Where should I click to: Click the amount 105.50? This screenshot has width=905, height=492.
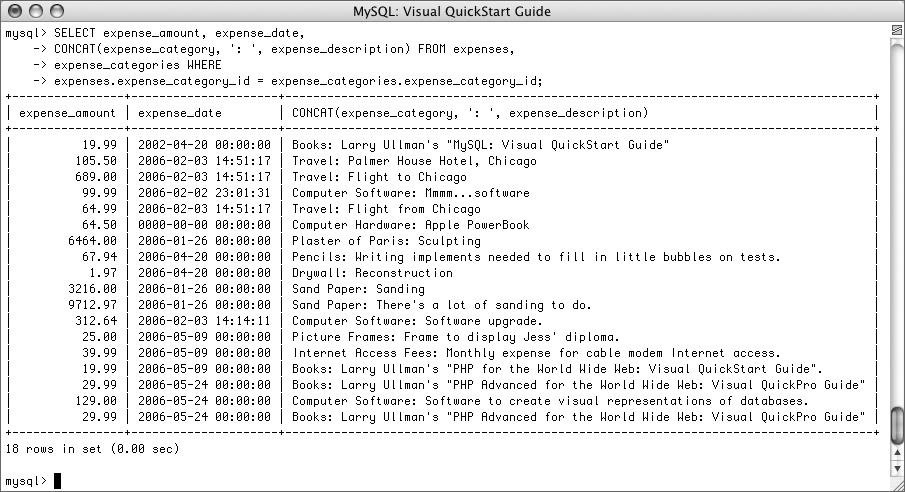[96, 161]
